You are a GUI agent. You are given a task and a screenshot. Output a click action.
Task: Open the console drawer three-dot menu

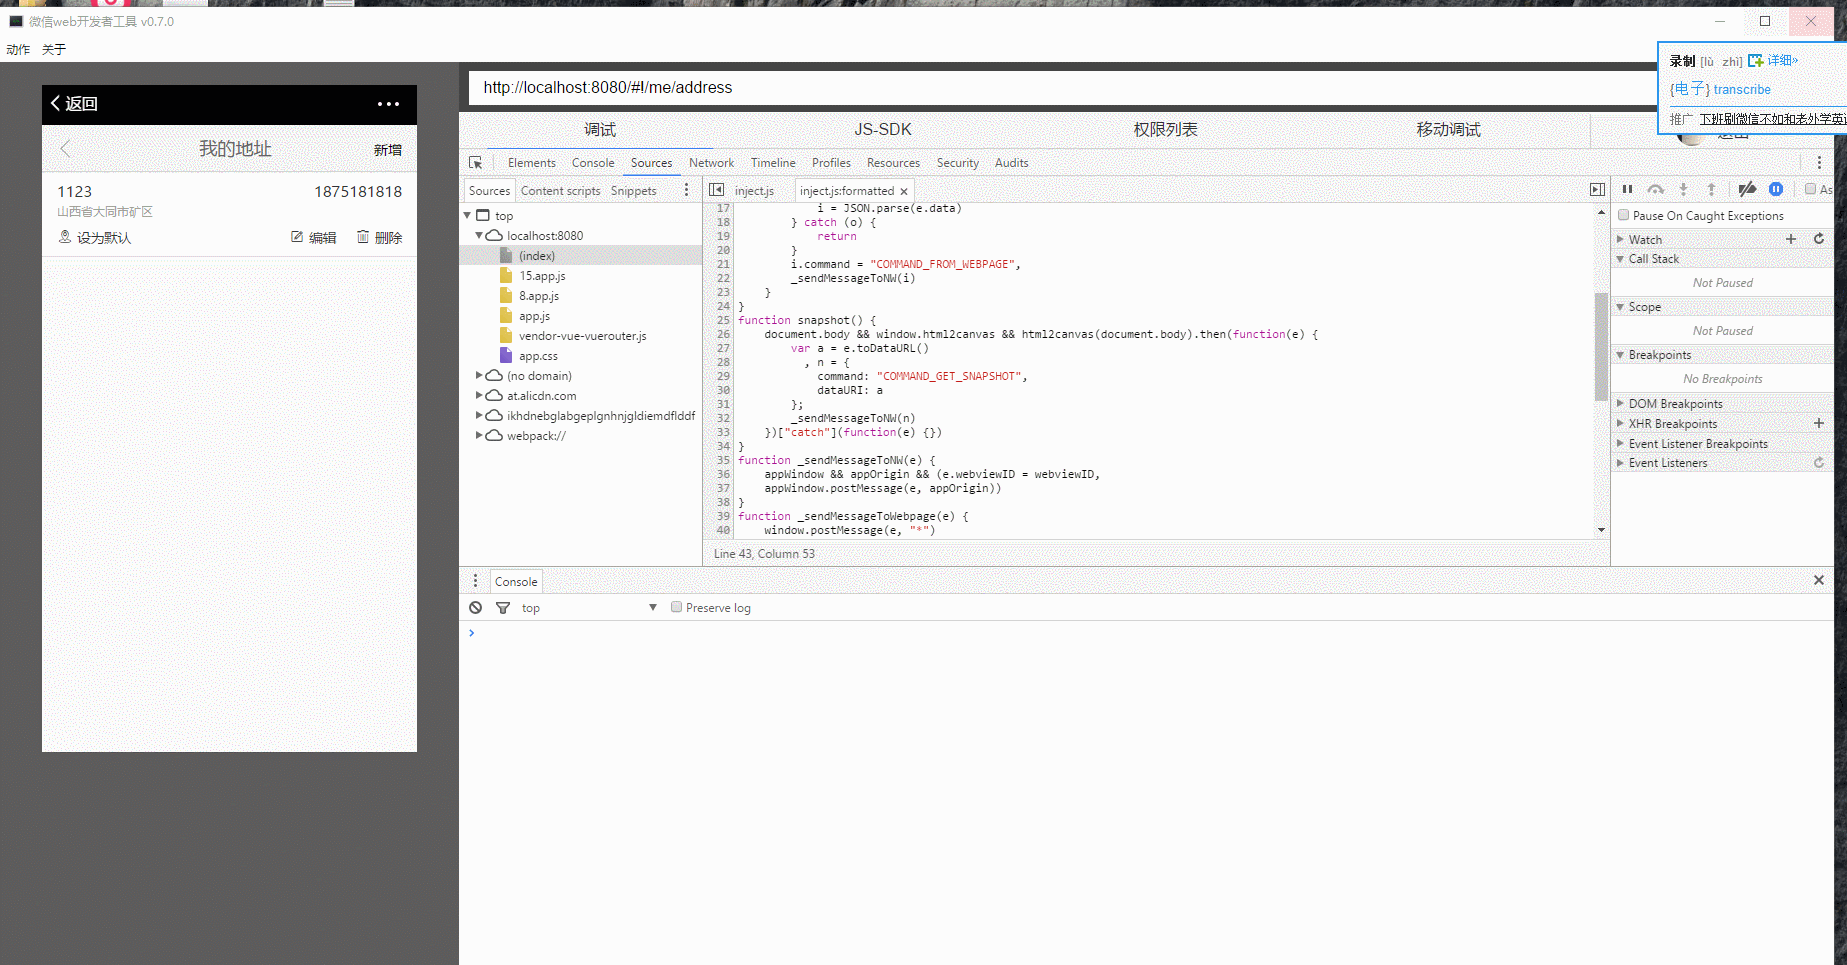click(475, 581)
